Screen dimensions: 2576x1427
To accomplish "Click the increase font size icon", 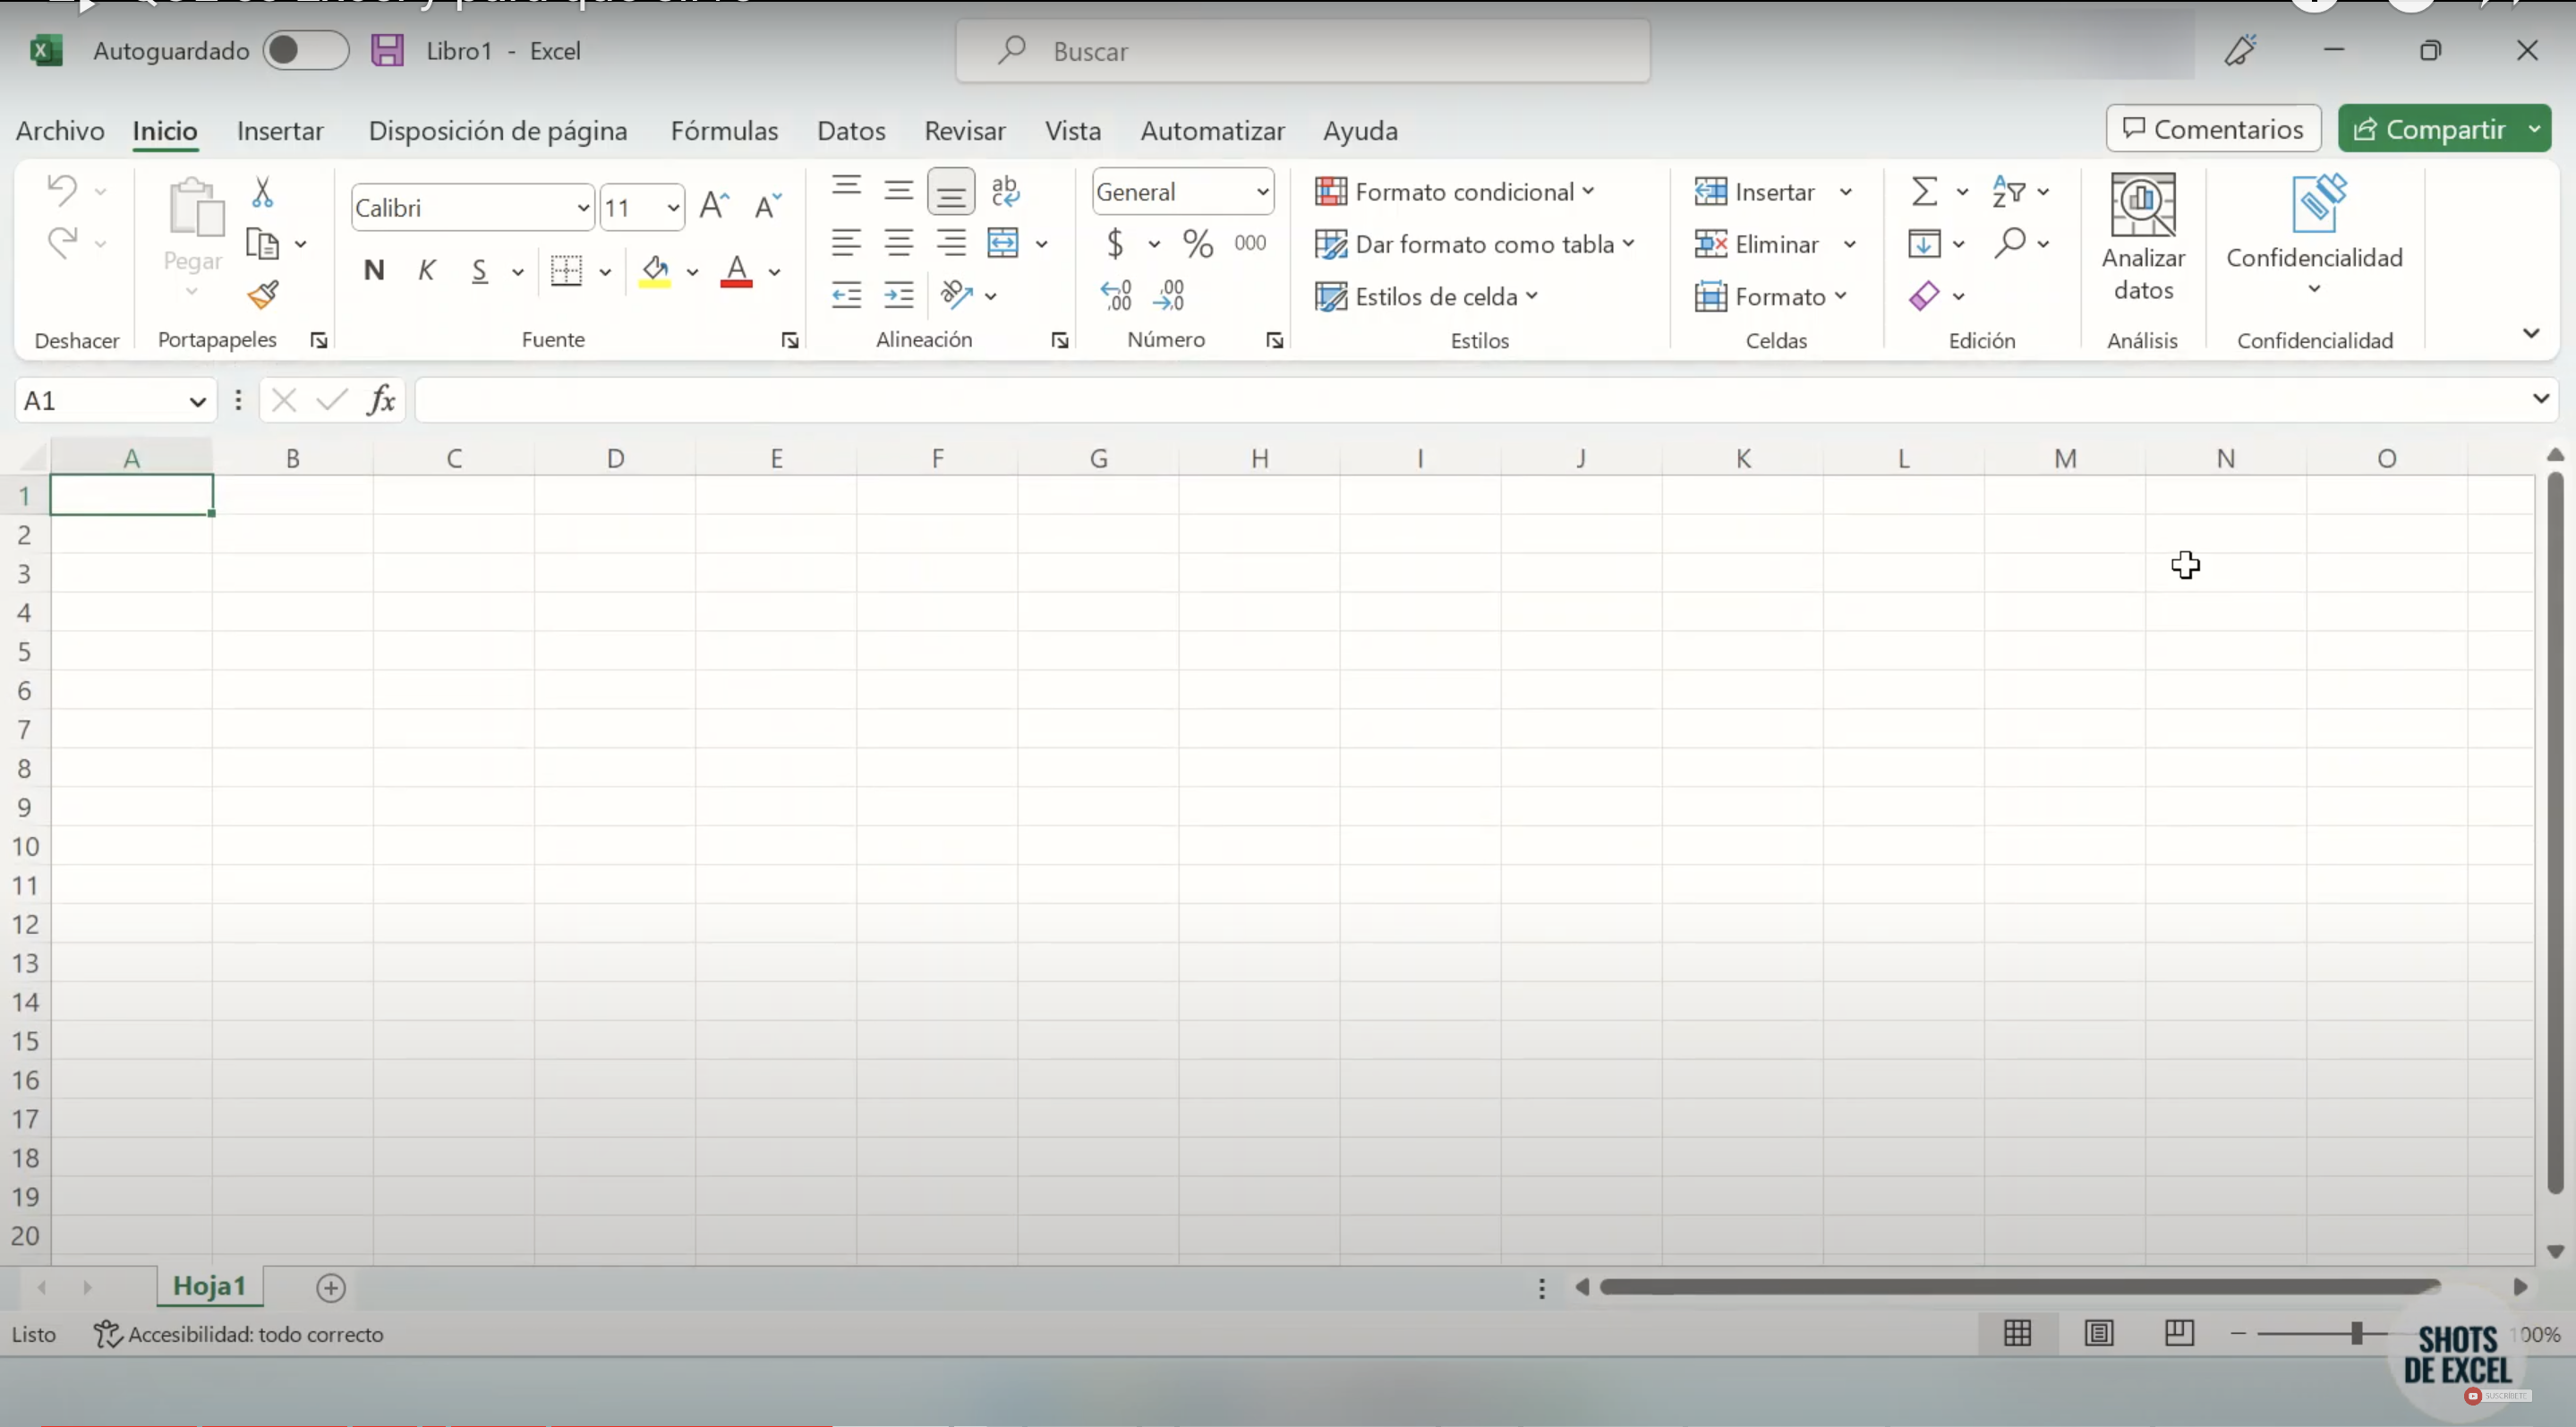I will pyautogui.click(x=713, y=205).
